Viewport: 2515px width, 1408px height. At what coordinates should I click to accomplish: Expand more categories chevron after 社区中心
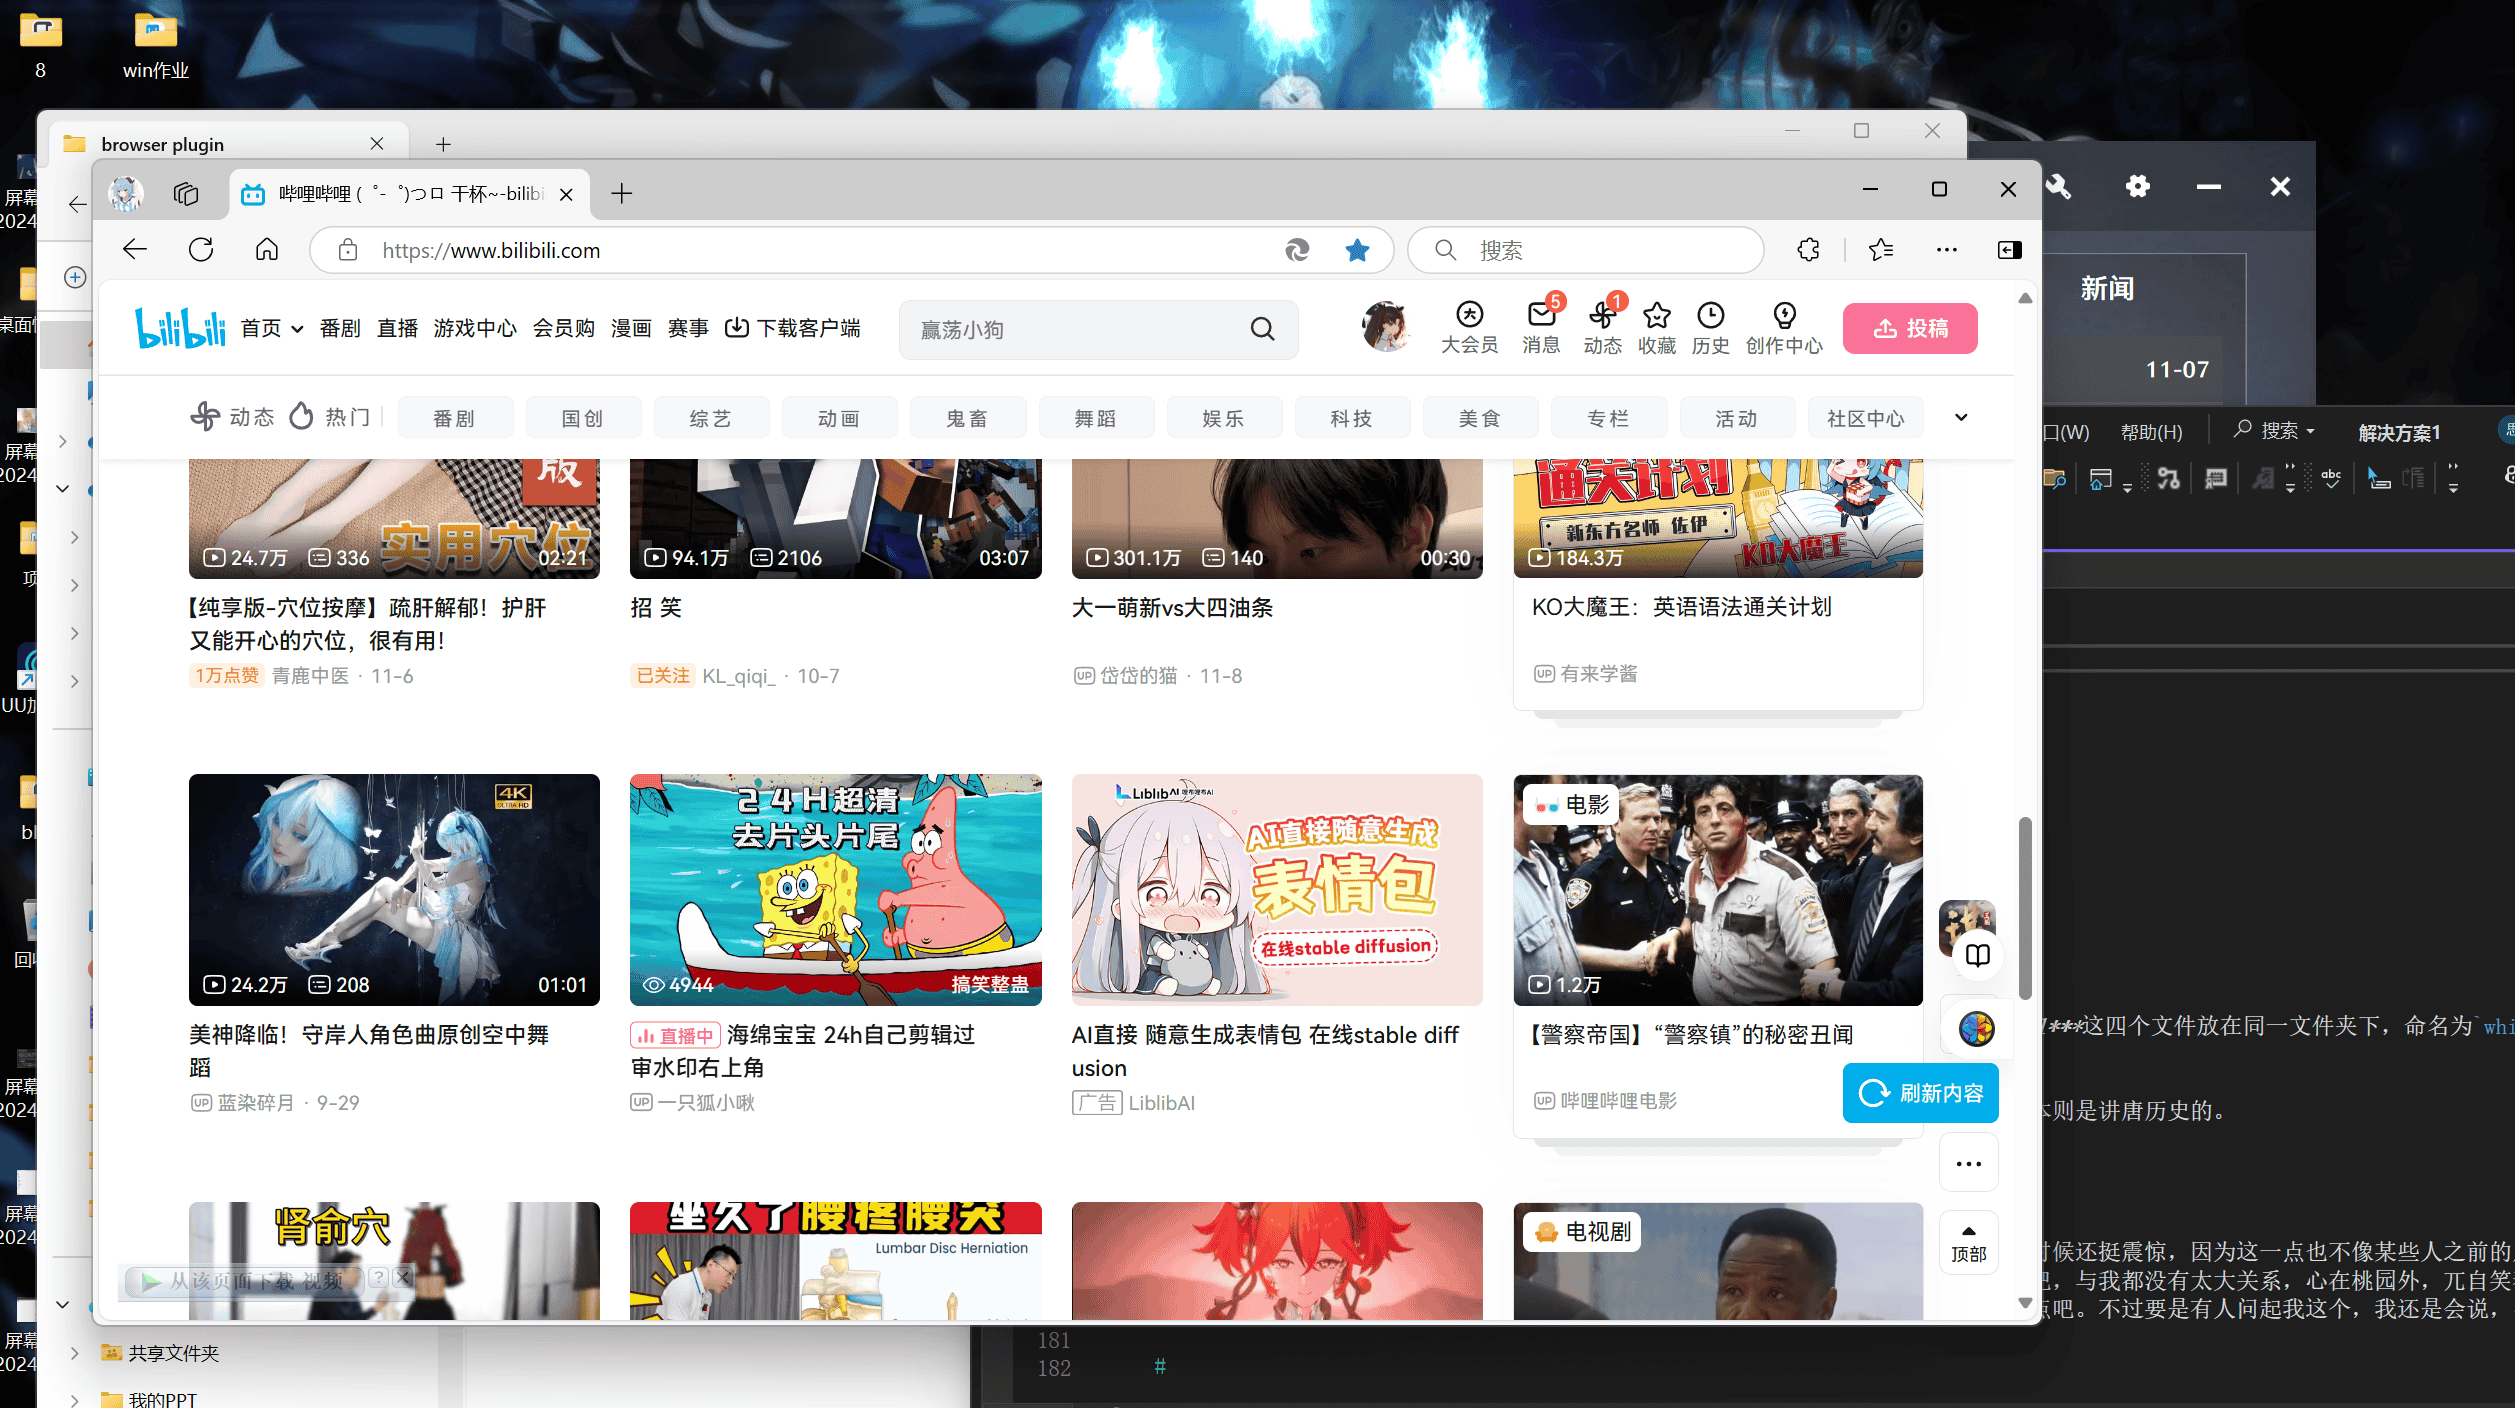click(1961, 418)
